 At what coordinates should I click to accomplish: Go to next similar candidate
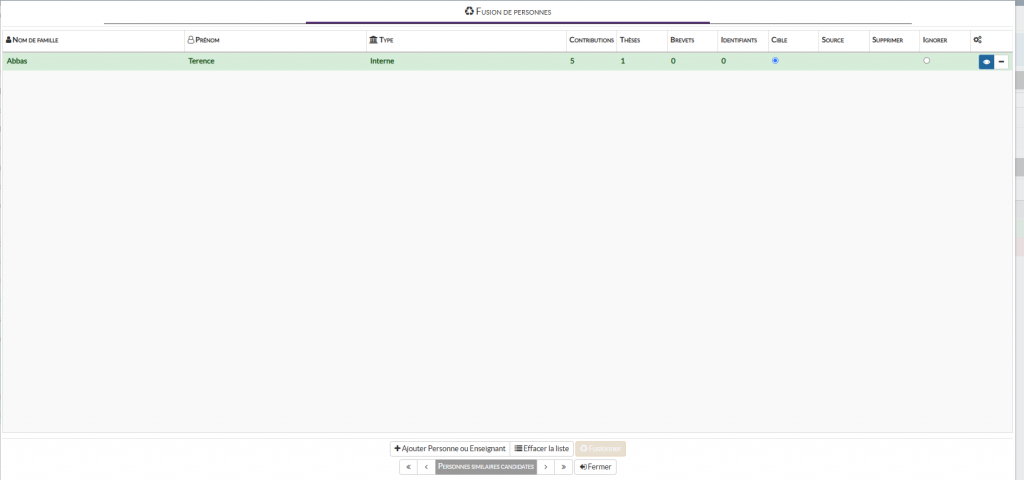(x=546, y=467)
